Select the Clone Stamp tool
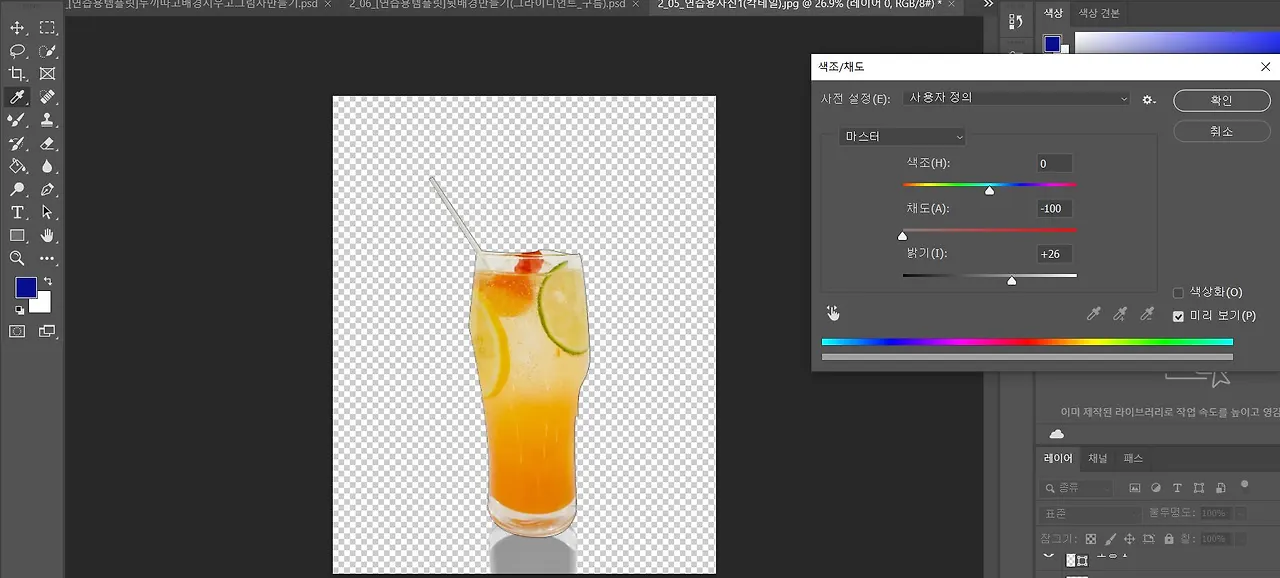The width and height of the screenshot is (1280, 578). (x=47, y=120)
